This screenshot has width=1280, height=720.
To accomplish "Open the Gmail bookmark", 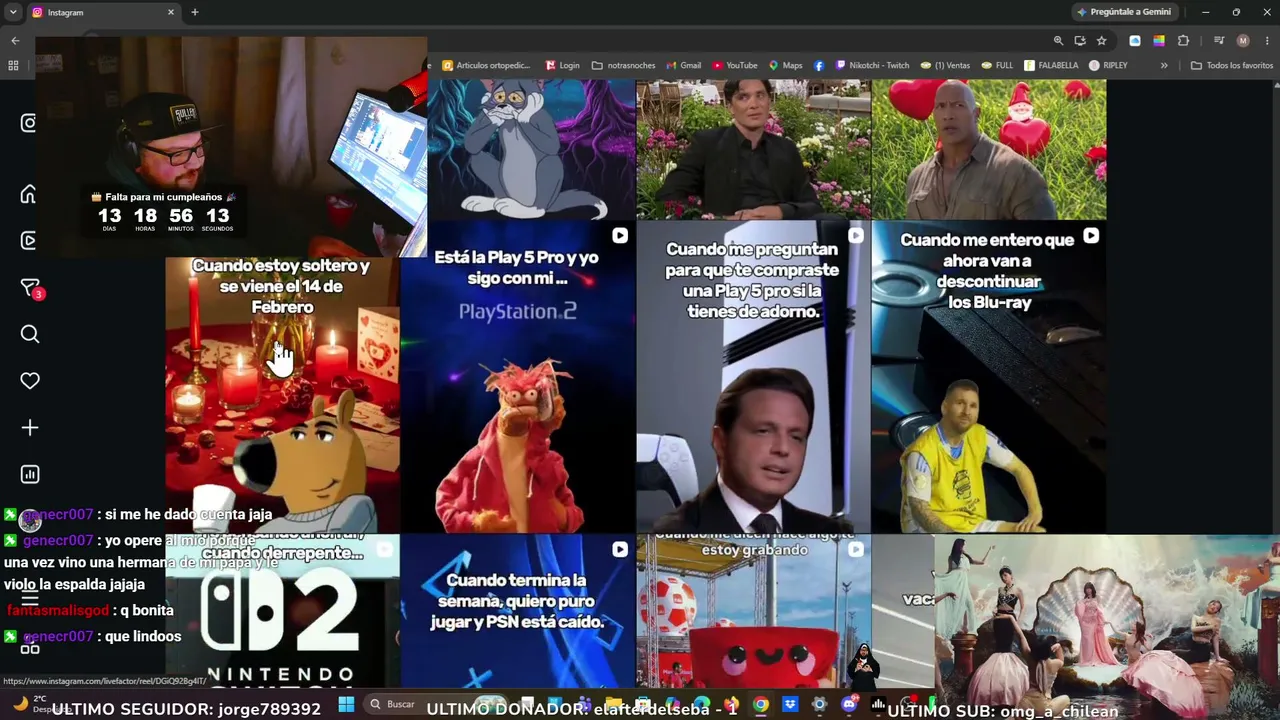I will (684, 66).
